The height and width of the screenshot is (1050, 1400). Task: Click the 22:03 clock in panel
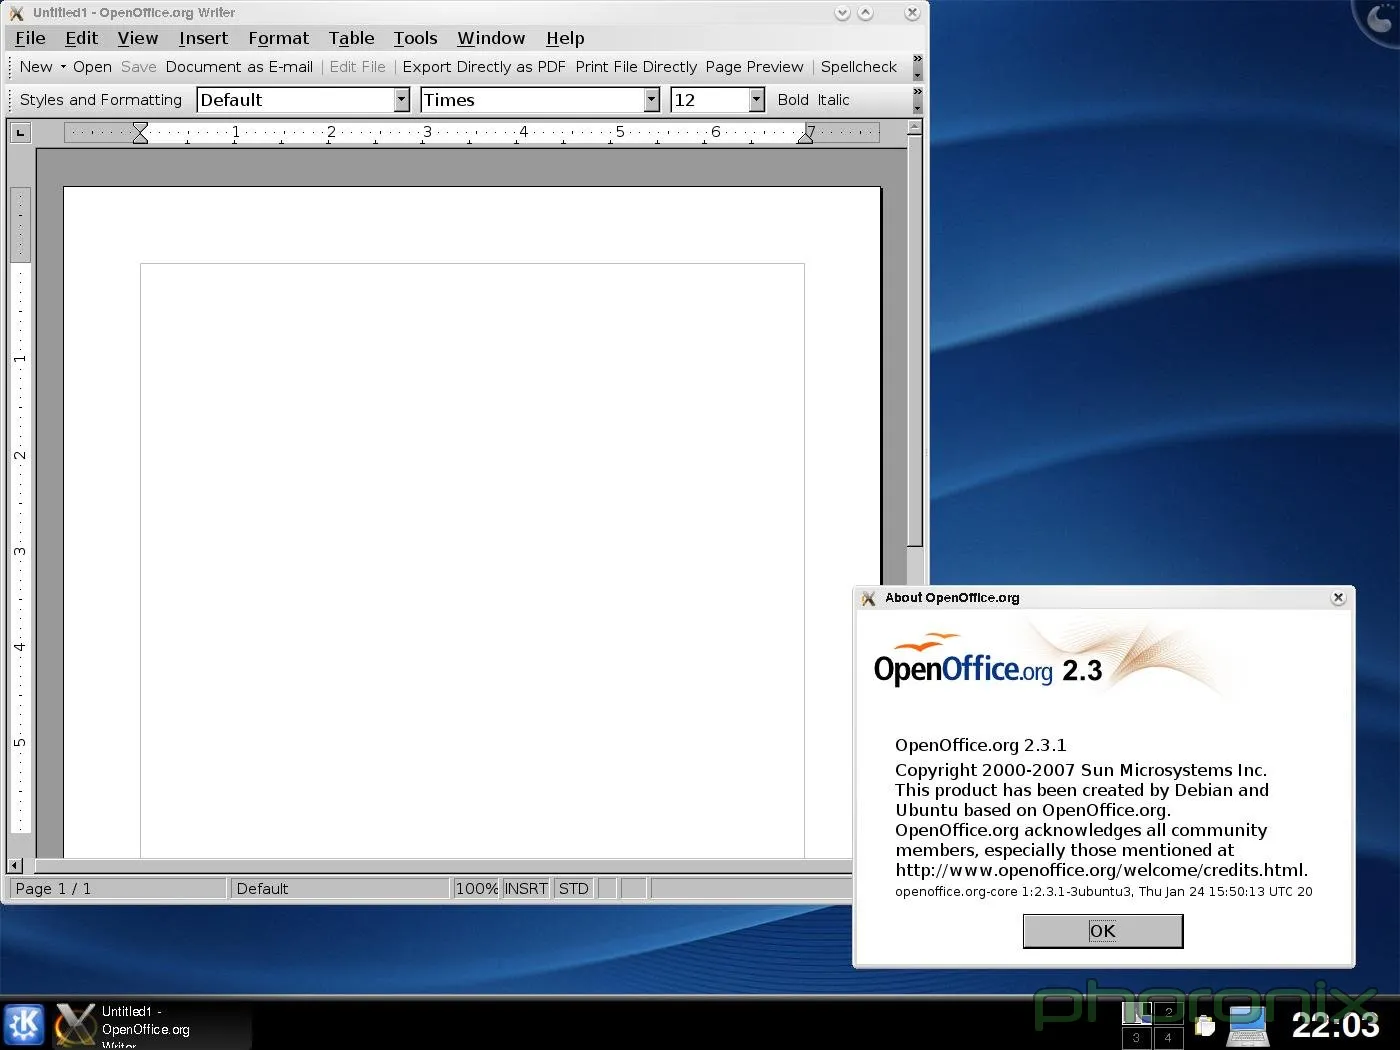click(x=1336, y=1025)
